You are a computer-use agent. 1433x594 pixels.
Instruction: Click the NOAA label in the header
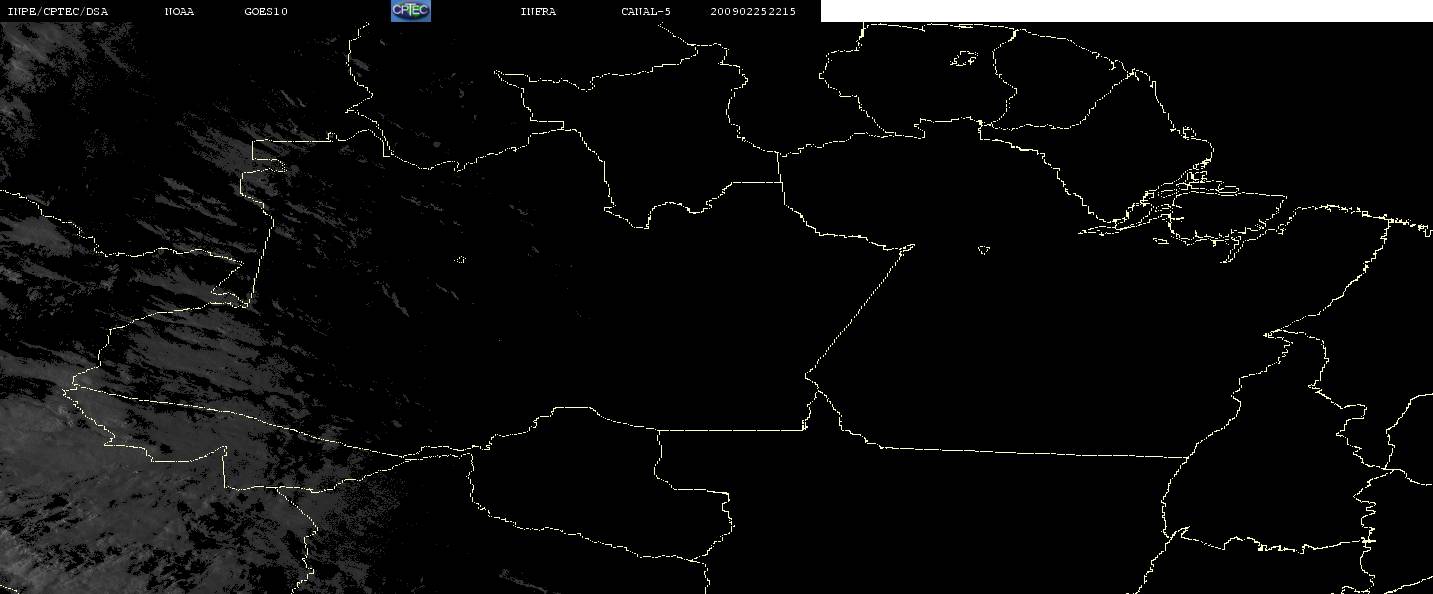click(x=180, y=12)
